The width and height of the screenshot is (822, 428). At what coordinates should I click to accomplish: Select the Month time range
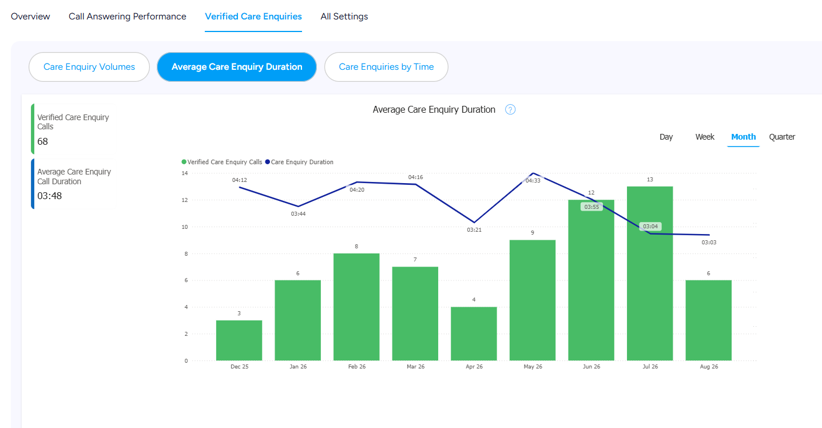tap(743, 137)
